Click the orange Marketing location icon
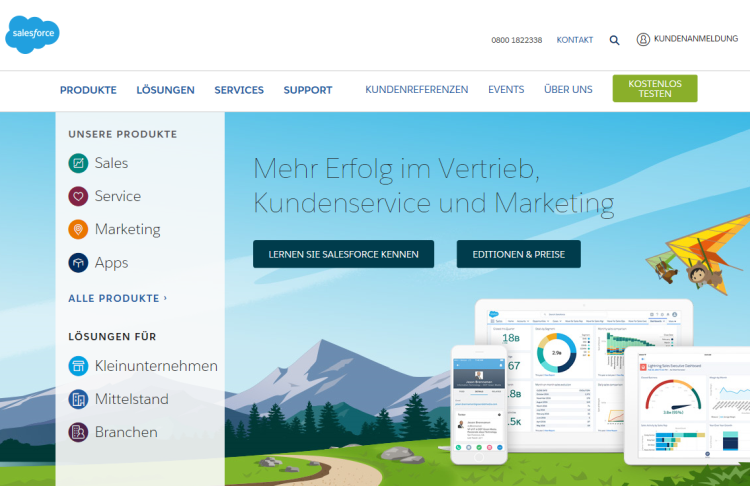Image resolution: width=750 pixels, height=500 pixels. point(78,230)
